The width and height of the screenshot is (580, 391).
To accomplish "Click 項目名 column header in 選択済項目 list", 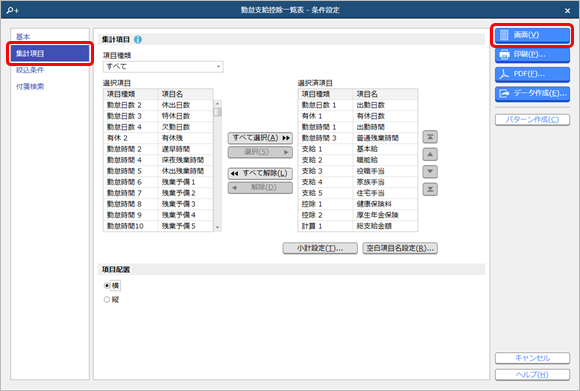I will 385,94.
